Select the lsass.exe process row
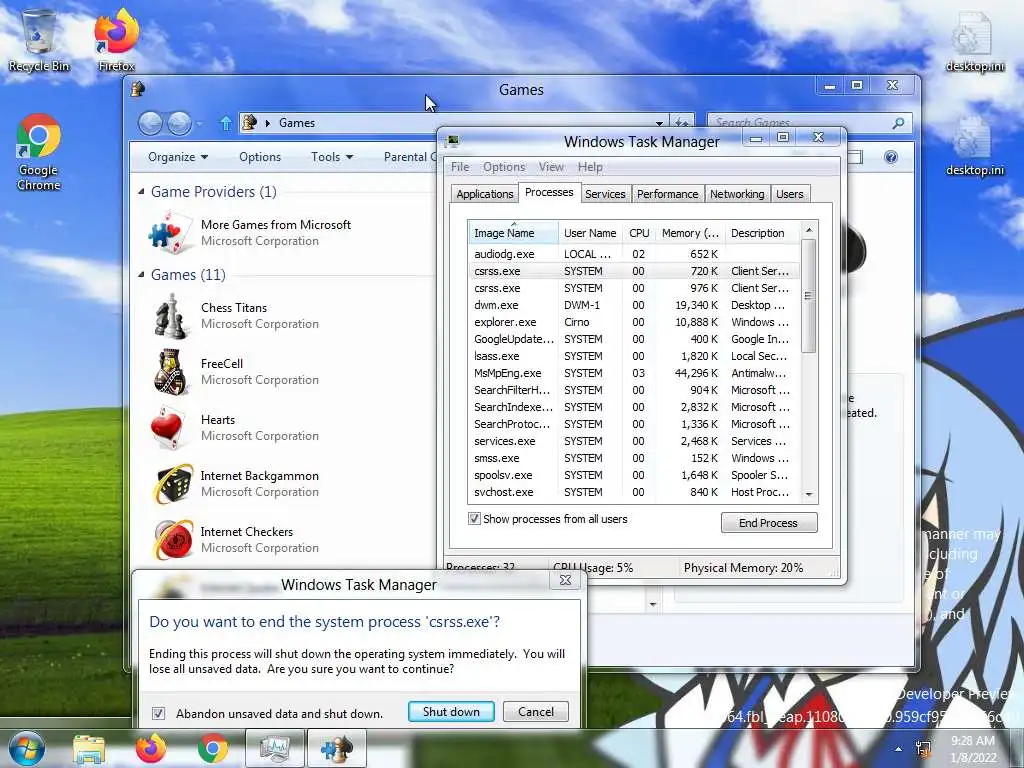Image resolution: width=1024 pixels, height=768 pixels. click(633, 356)
